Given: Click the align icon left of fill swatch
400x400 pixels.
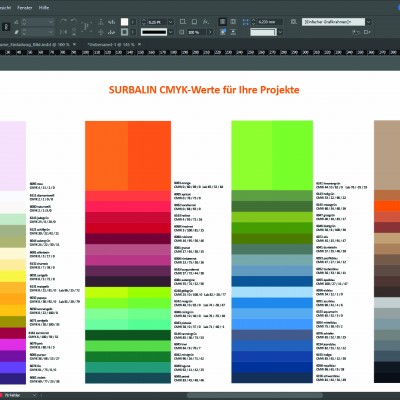Looking at the screenshot, I should coord(112,22).
